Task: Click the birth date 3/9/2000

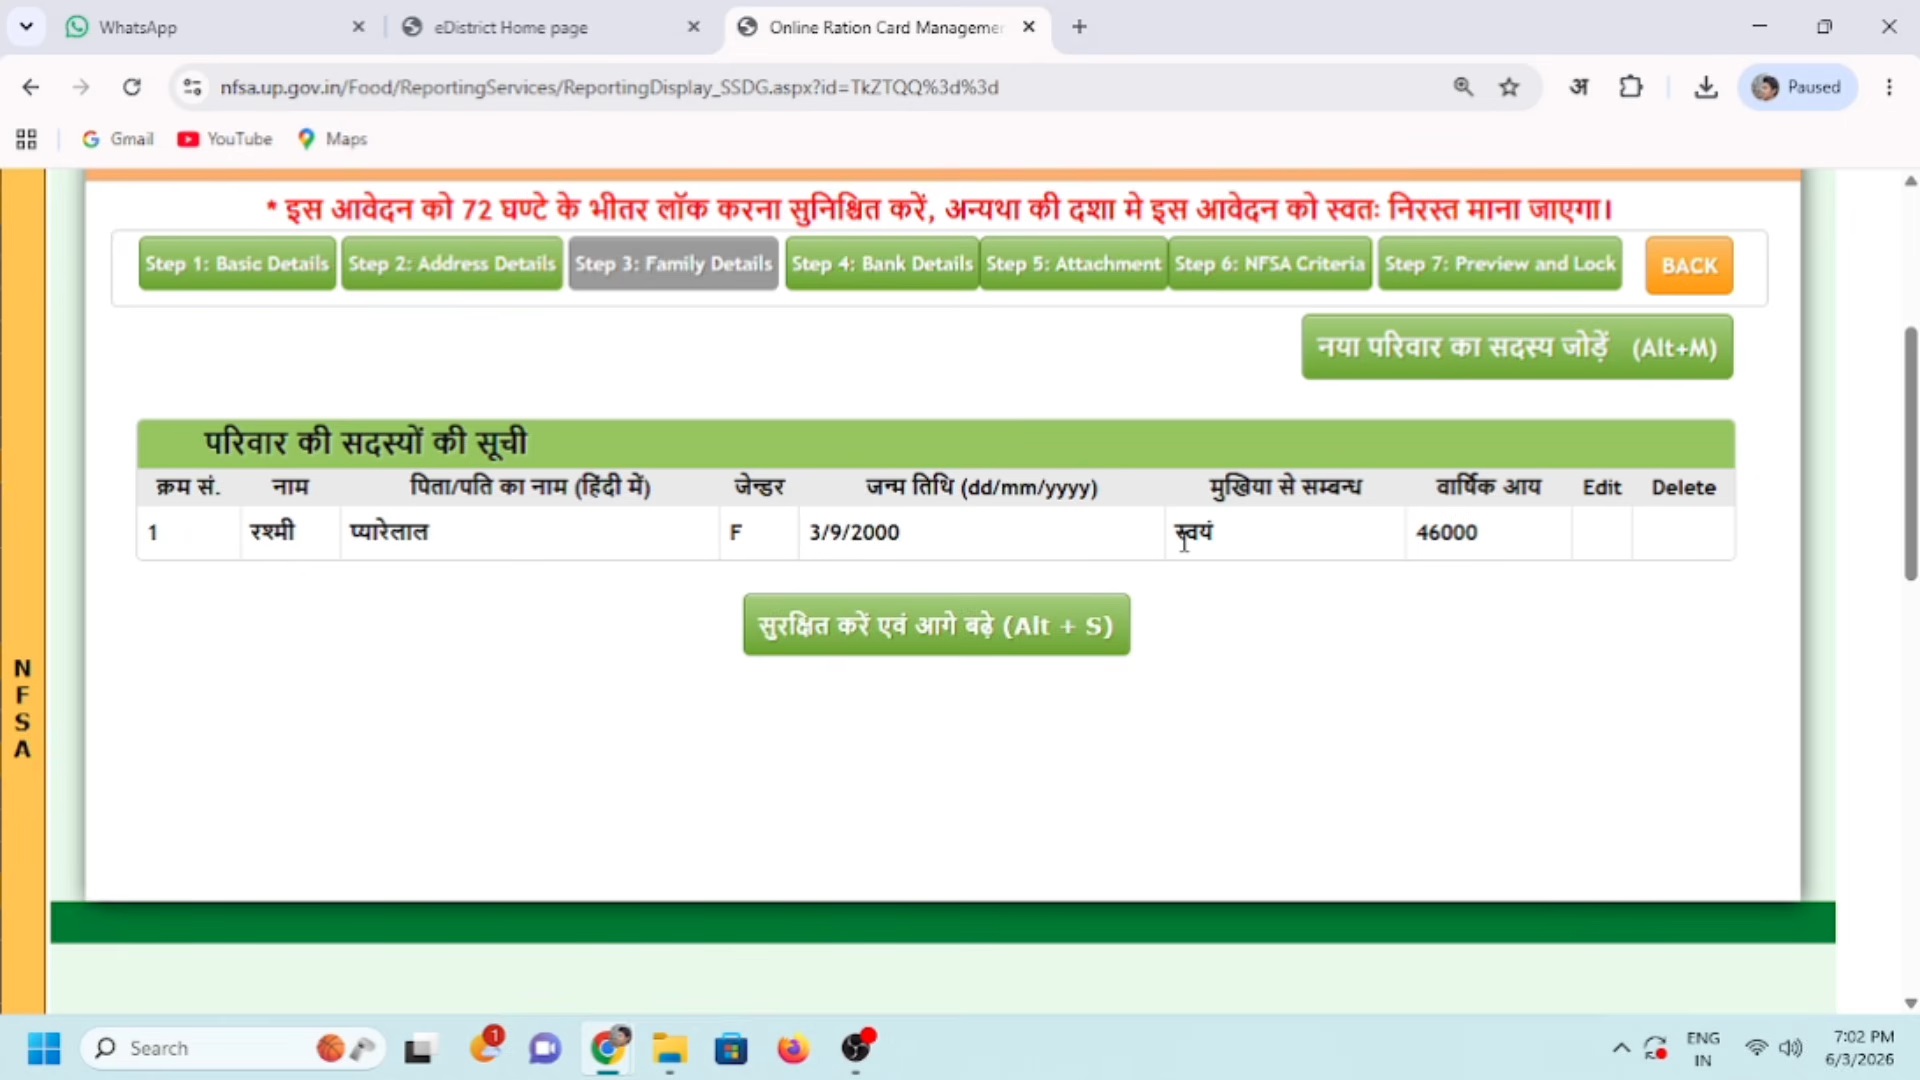Action: pyautogui.click(x=855, y=532)
